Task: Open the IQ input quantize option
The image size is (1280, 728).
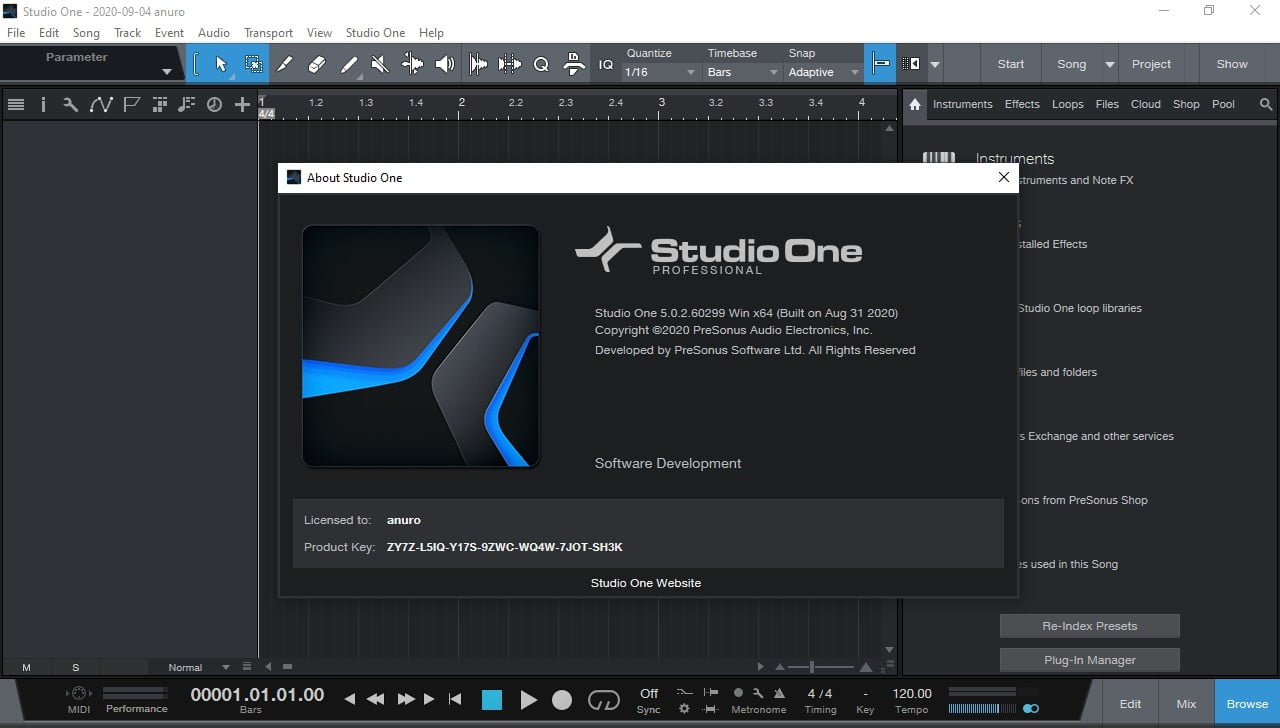Action: pyautogui.click(x=606, y=64)
